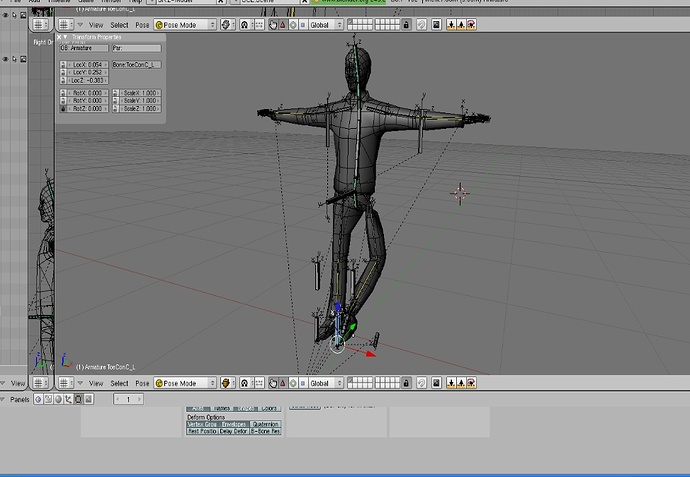
Task: Open the Panels menu in buttons header
Action: tap(20, 400)
